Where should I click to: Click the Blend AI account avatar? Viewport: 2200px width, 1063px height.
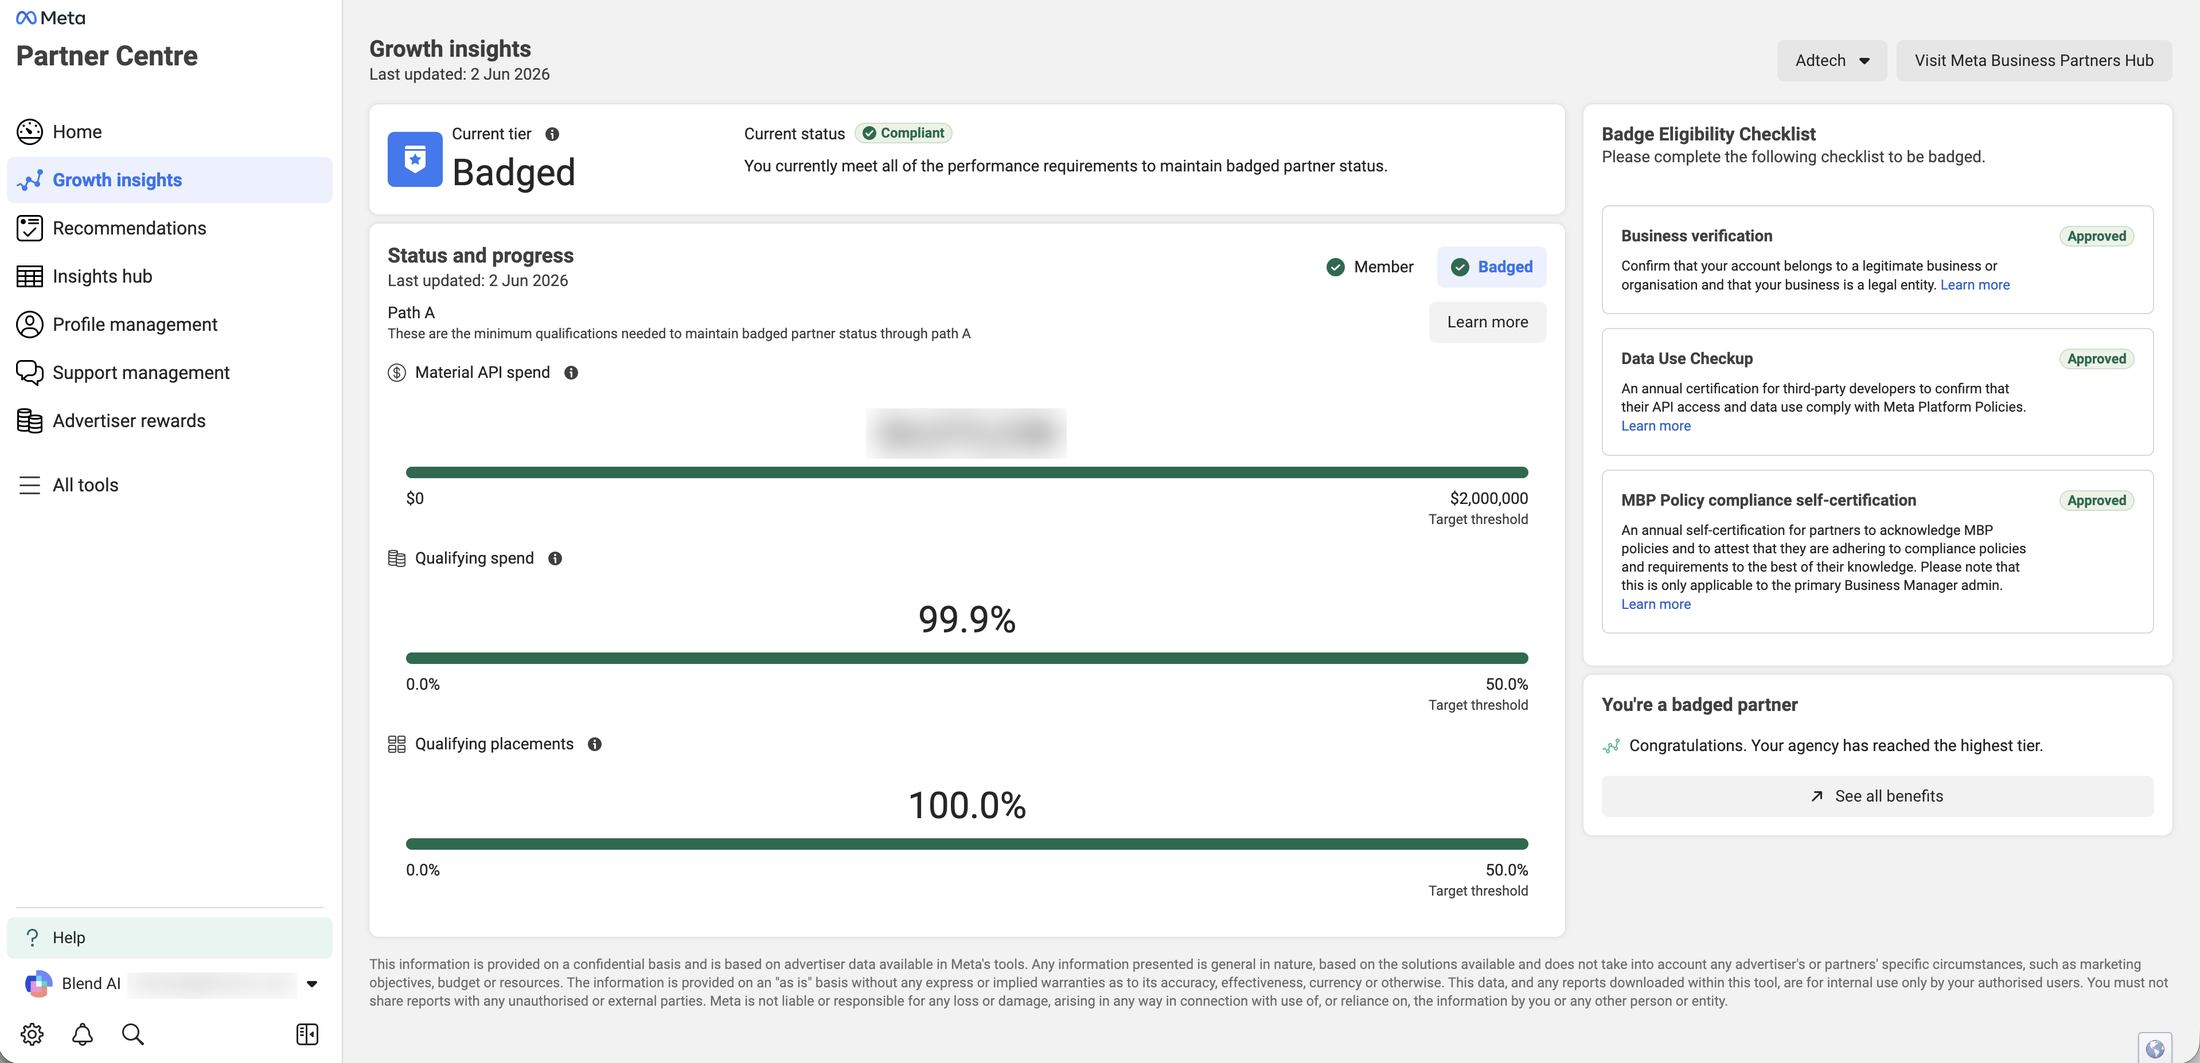(x=38, y=984)
